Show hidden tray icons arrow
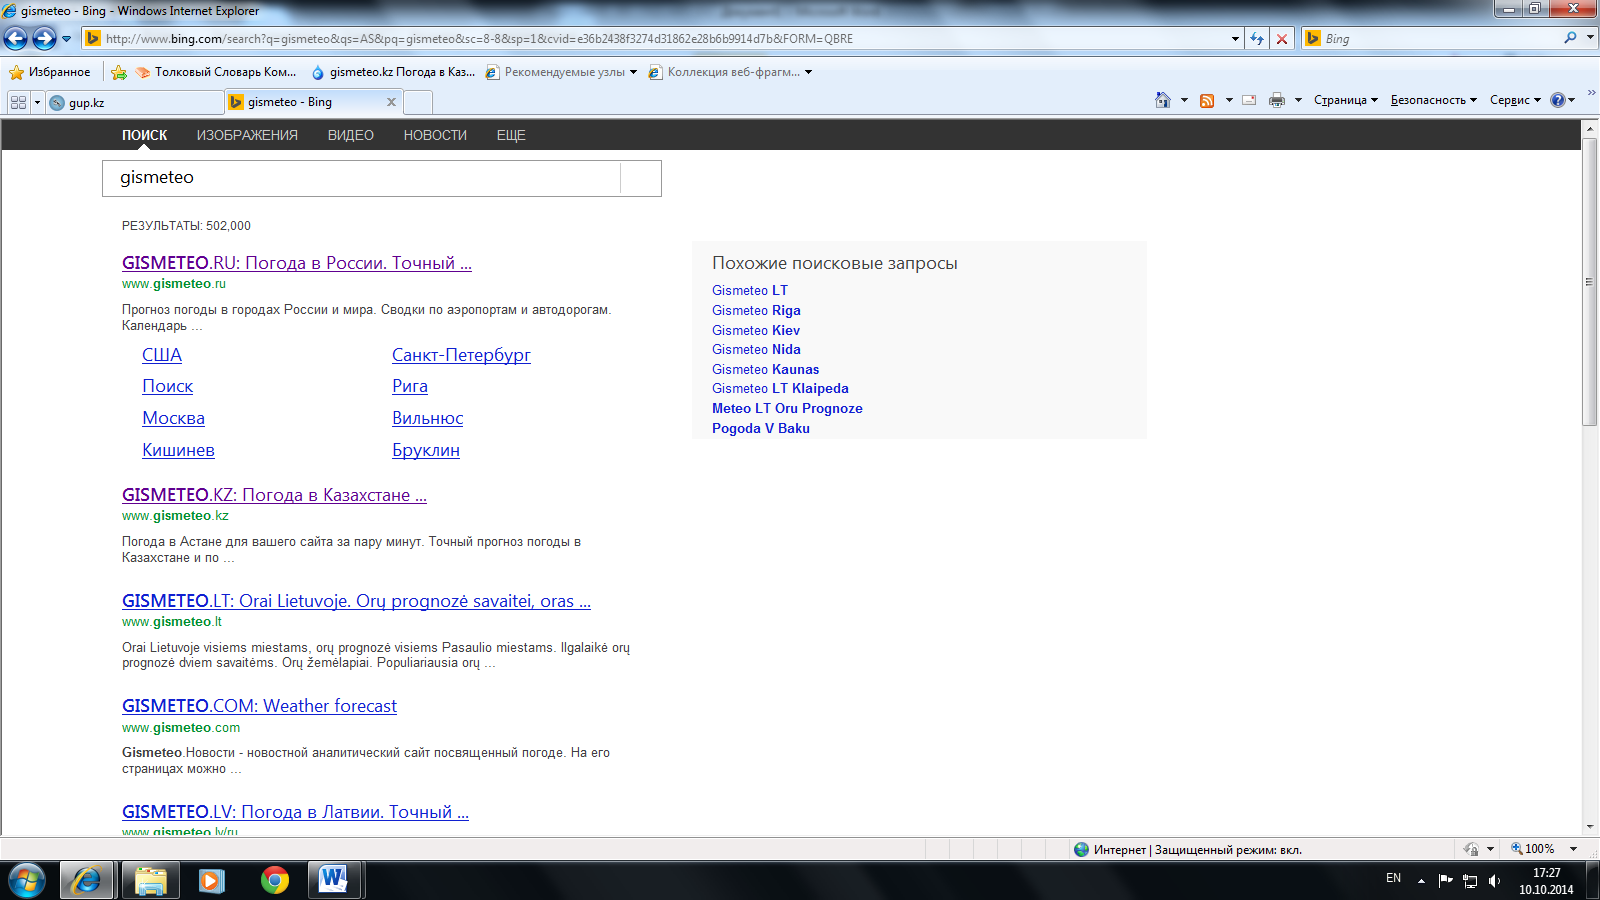Image resolution: width=1600 pixels, height=900 pixels. [1421, 880]
